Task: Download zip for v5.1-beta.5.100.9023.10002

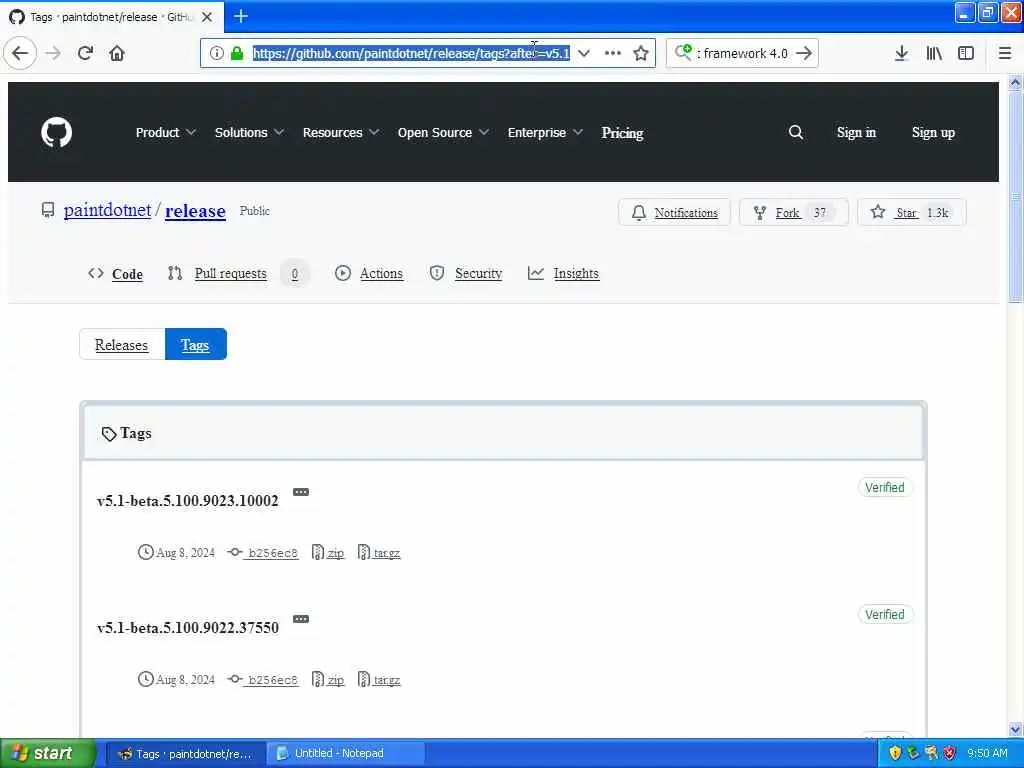Action: point(328,552)
